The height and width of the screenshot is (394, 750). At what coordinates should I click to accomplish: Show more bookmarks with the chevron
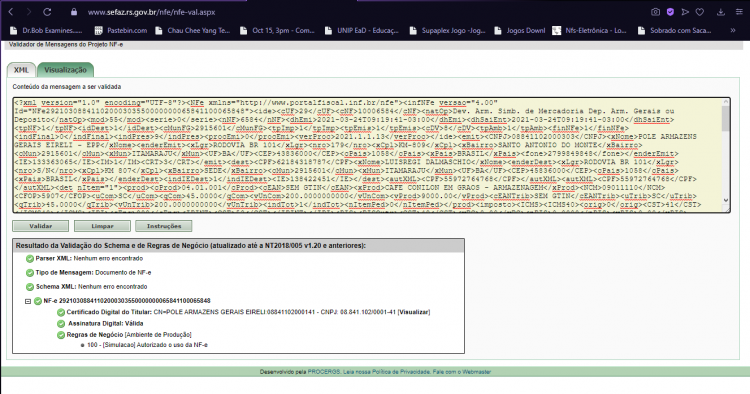click(732, 30)
